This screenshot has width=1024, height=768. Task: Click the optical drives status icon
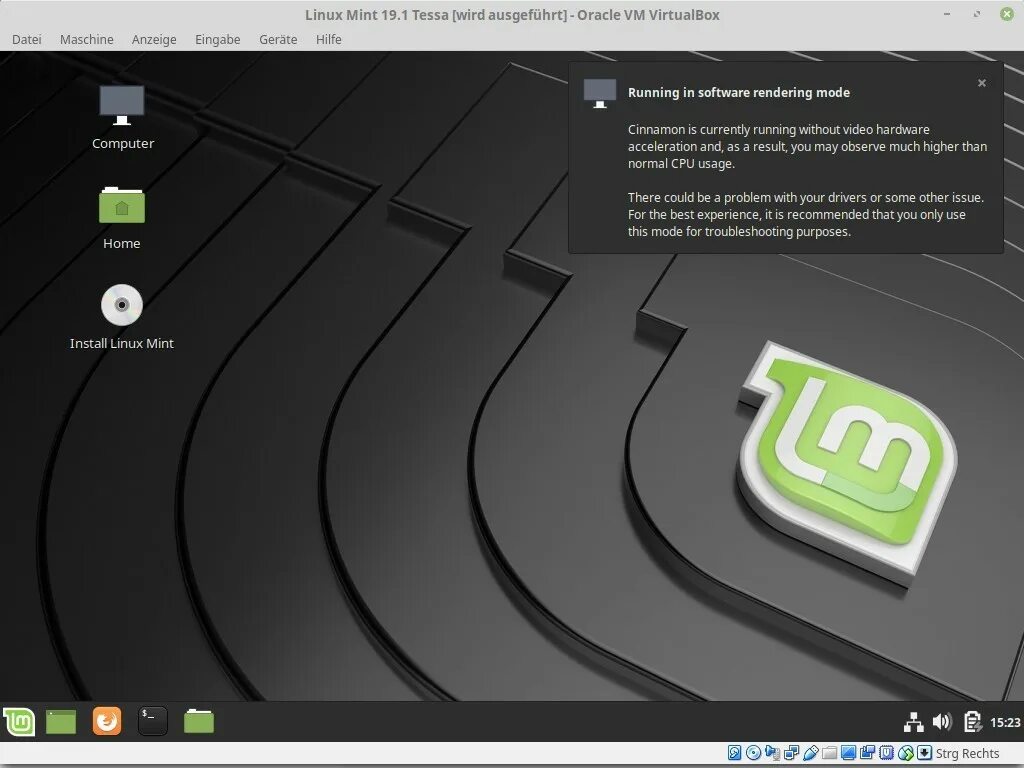tap(753, 753)
